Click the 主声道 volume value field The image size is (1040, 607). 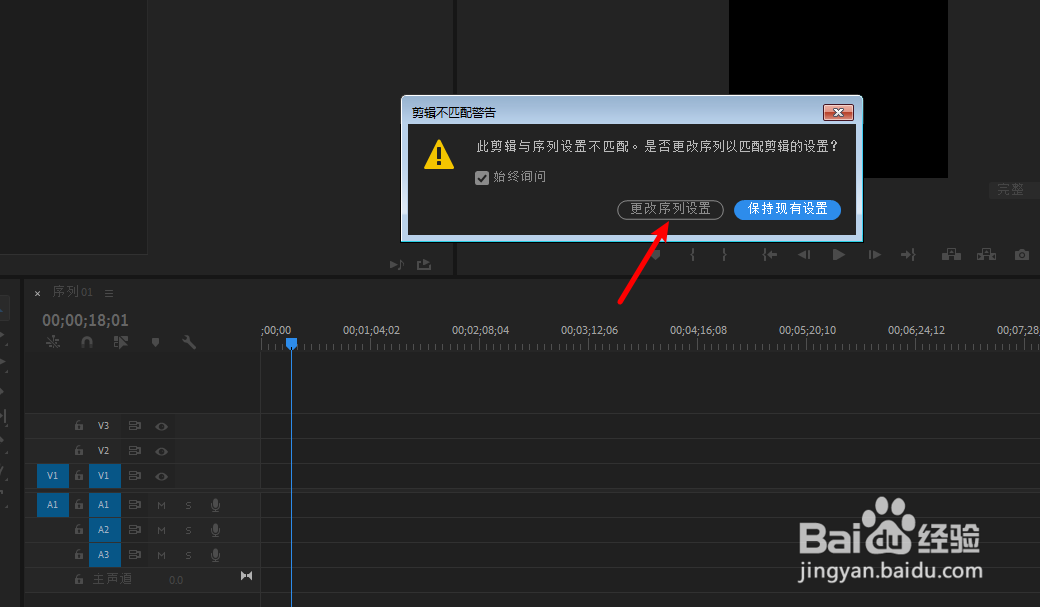176,578
